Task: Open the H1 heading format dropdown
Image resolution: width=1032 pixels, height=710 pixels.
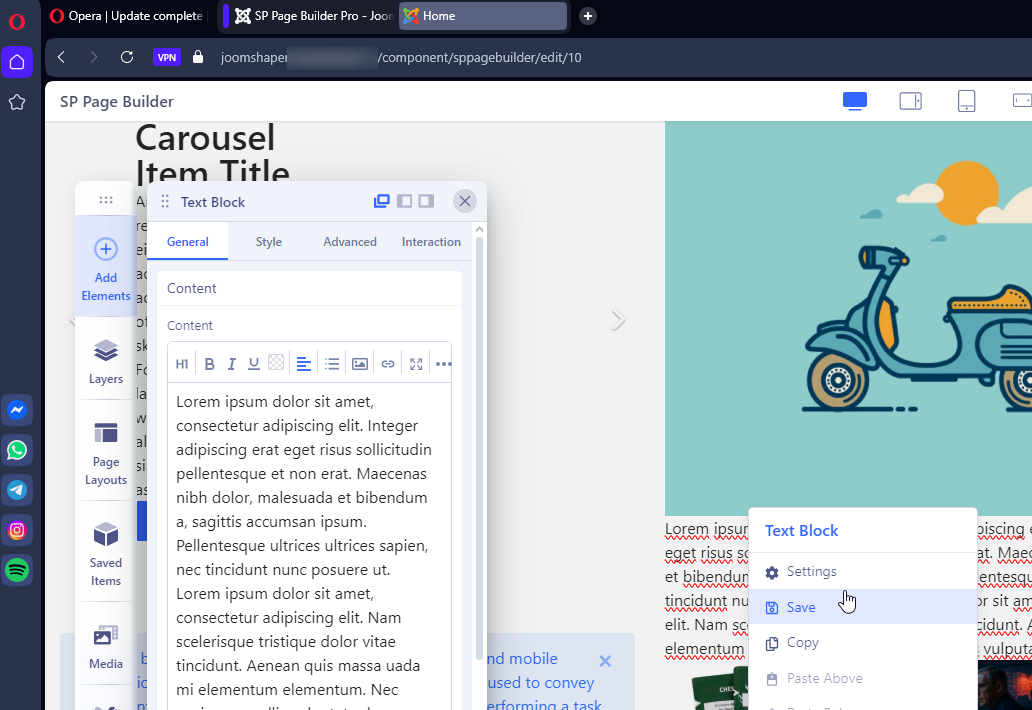Action: (x=182, y=364)
